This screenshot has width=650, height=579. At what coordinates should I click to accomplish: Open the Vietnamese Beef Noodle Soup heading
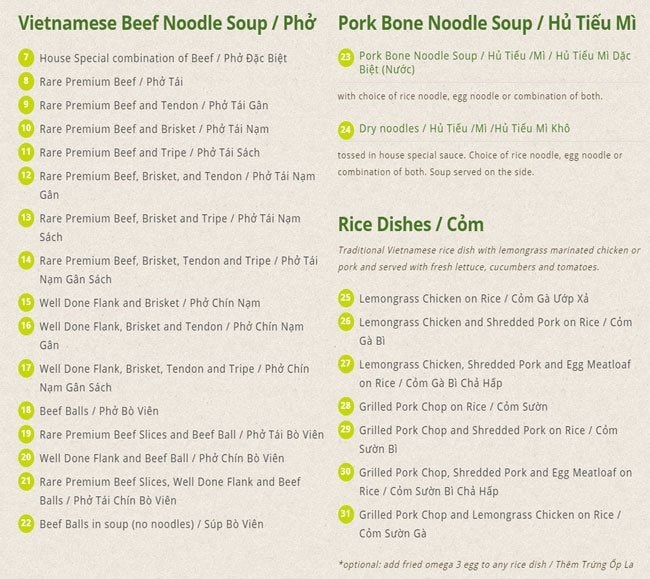pos(167,22)
